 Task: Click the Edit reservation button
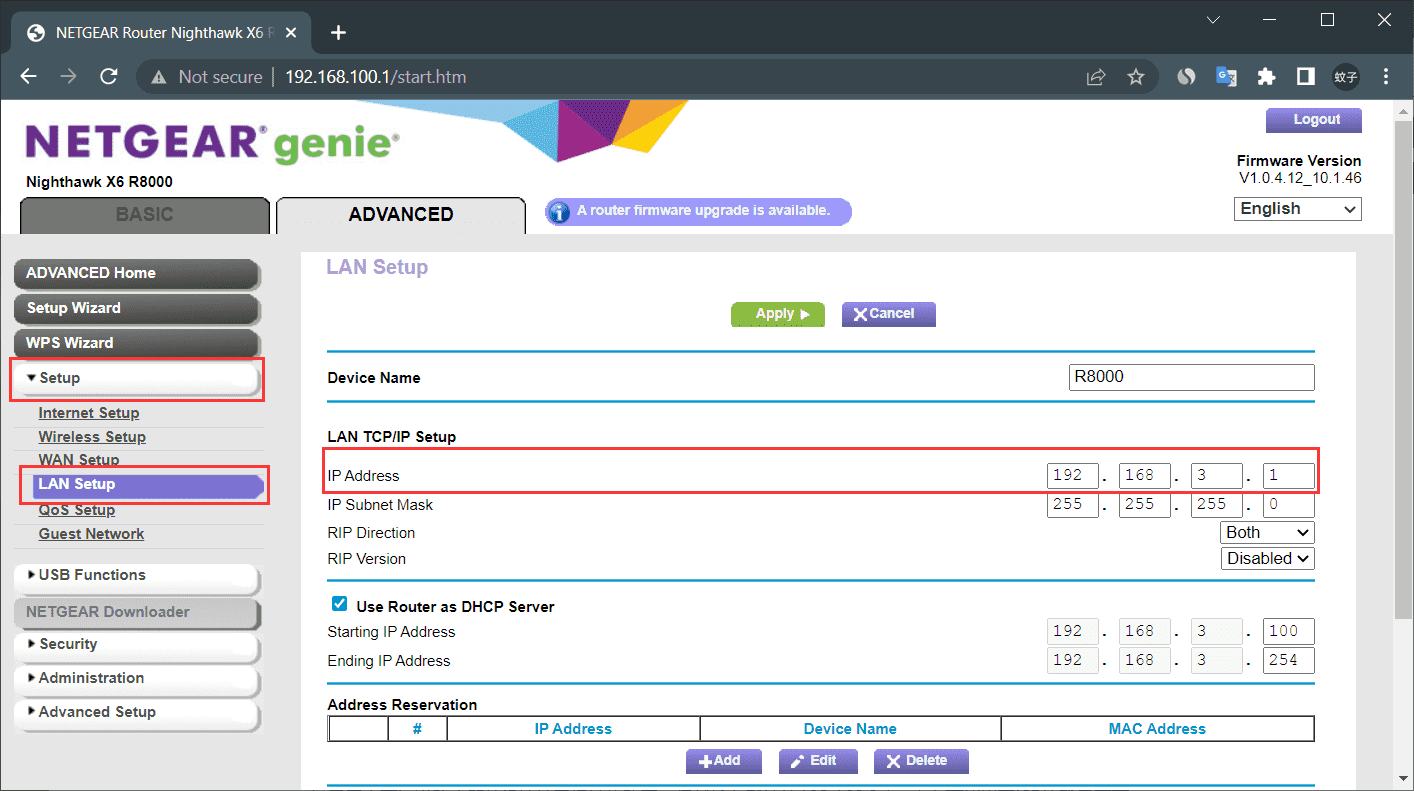tap(817, 761)
